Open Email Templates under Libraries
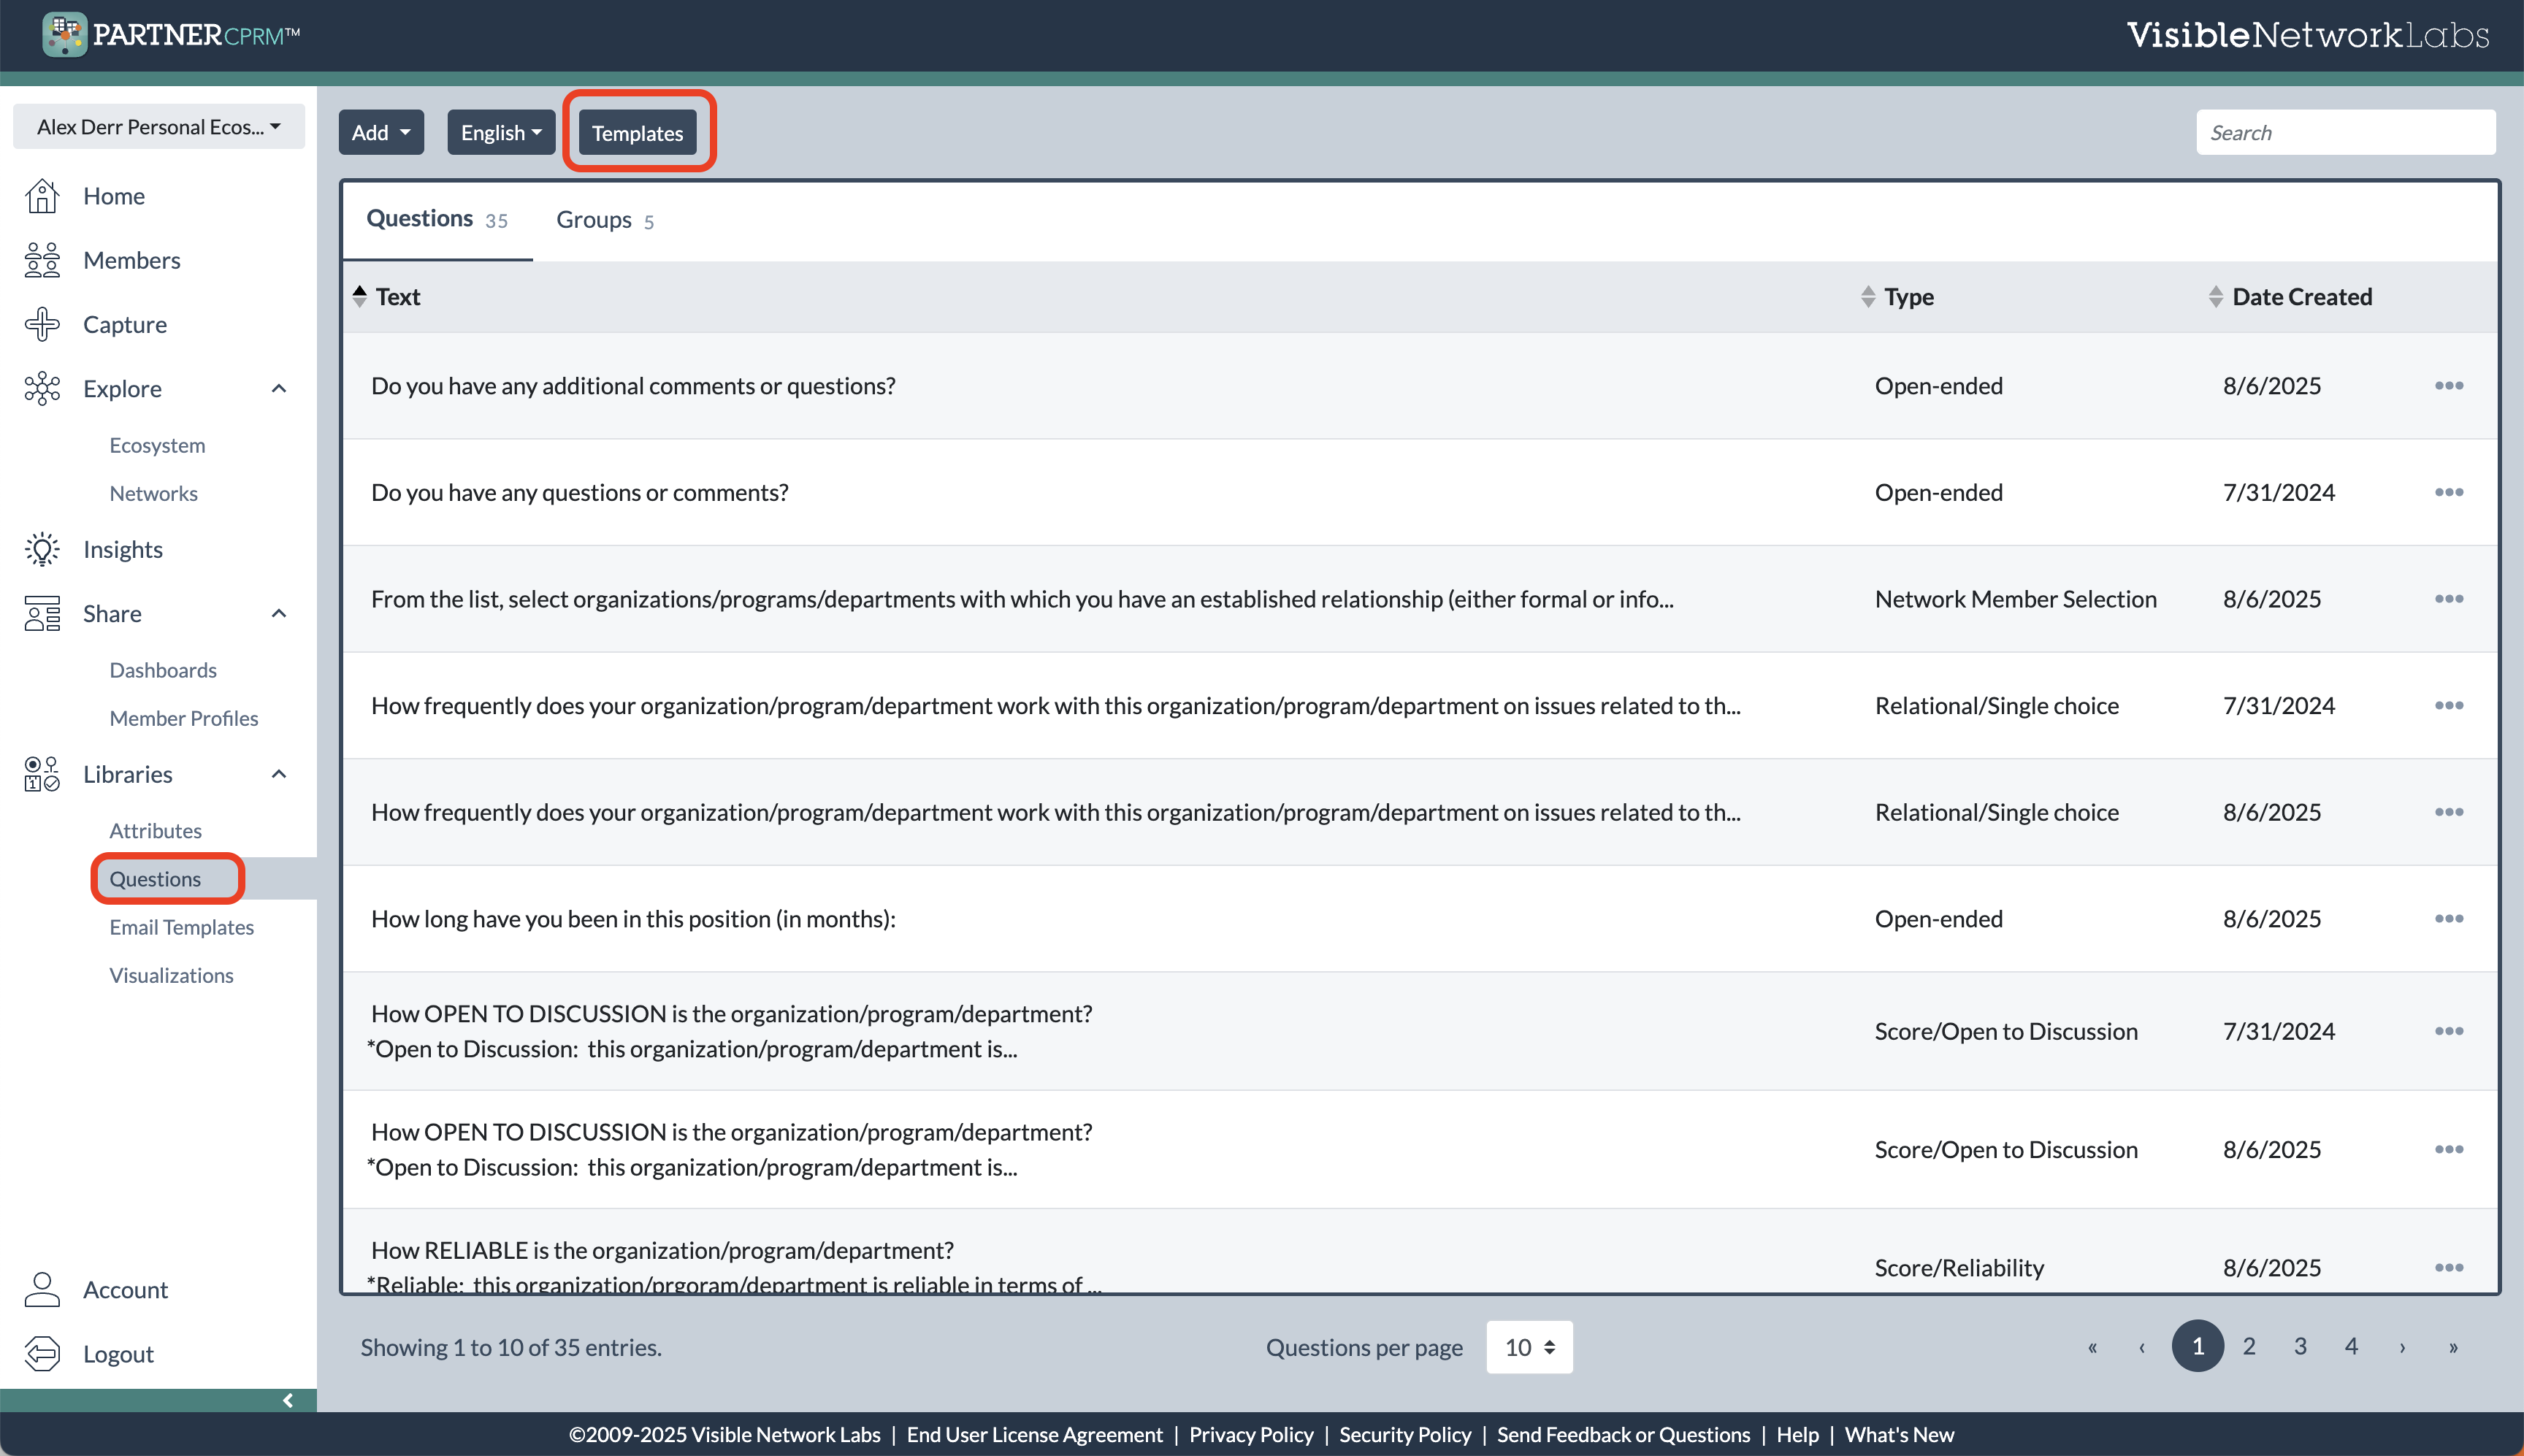Screen dimensions: 2524x1456 pyautogui.click(x=181, y=927)
